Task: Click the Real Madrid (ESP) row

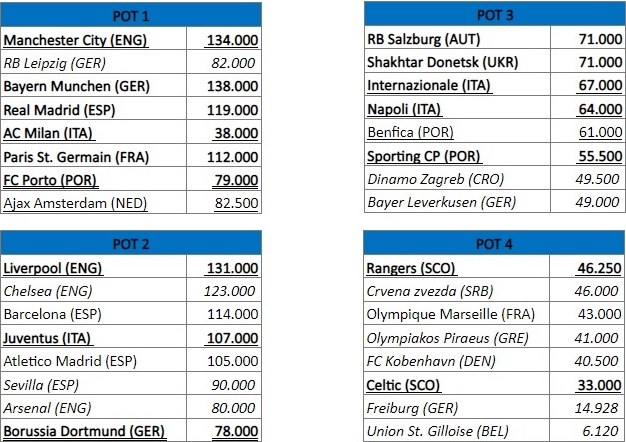Action: pos(131,109)
